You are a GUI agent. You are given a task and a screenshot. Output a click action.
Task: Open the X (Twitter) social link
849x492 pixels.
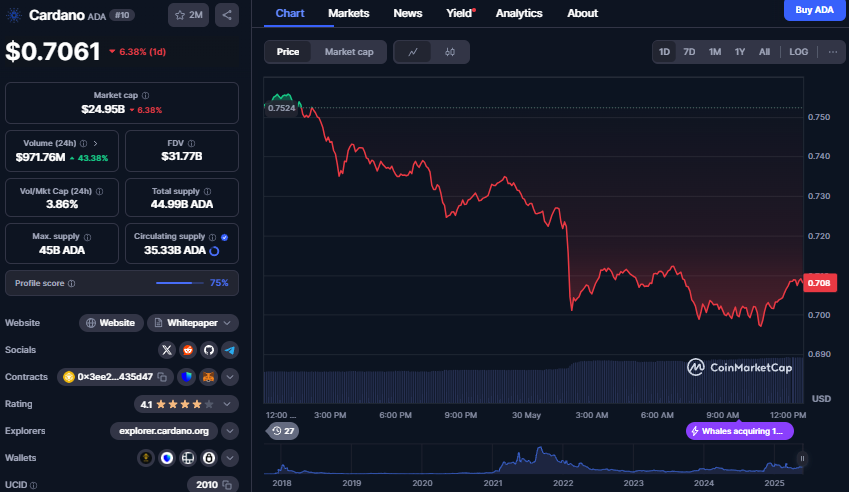[167, 350]
